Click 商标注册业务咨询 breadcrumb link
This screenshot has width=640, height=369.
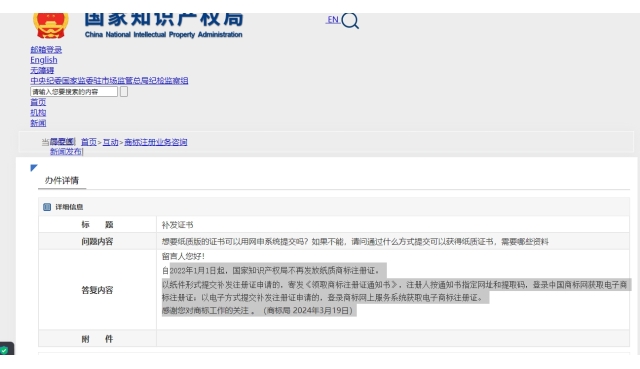(156, 142)
